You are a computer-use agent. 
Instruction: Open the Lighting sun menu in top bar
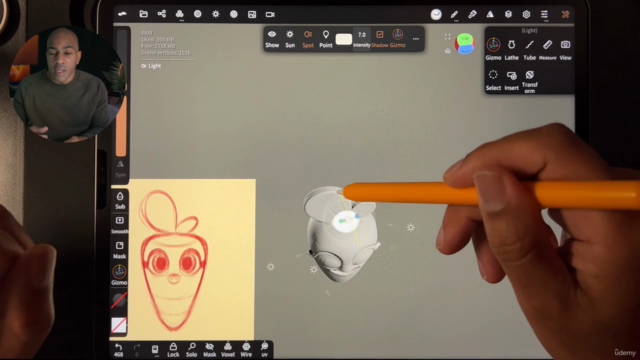(216, 14)
